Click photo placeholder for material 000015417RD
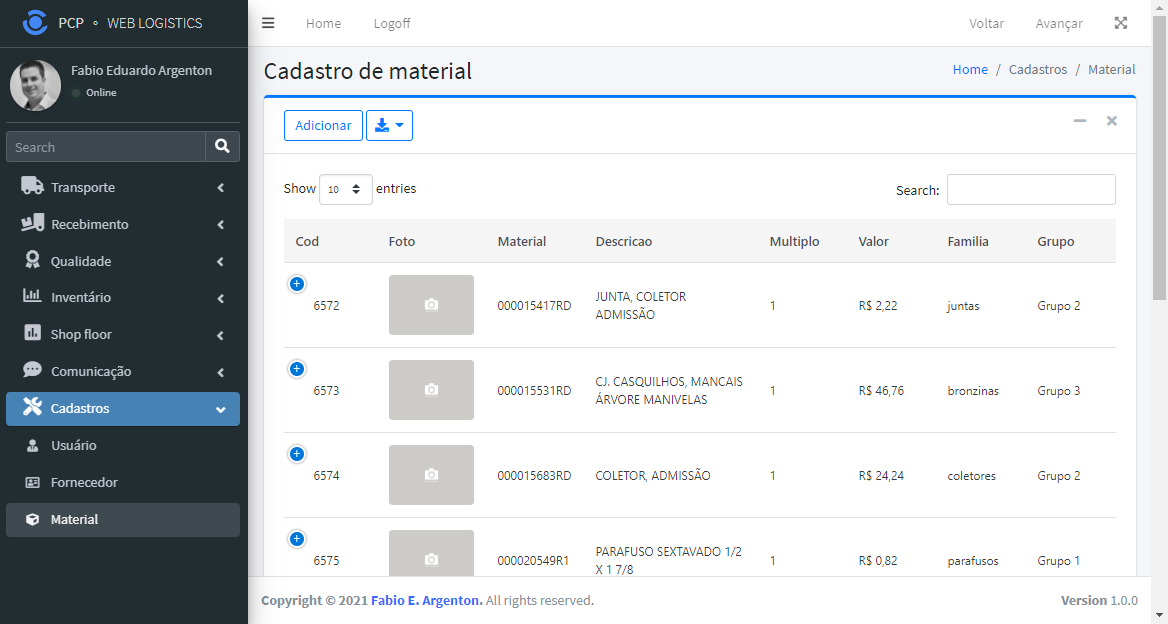This screenshot has height=624, width=1168. tap(431, 305)
